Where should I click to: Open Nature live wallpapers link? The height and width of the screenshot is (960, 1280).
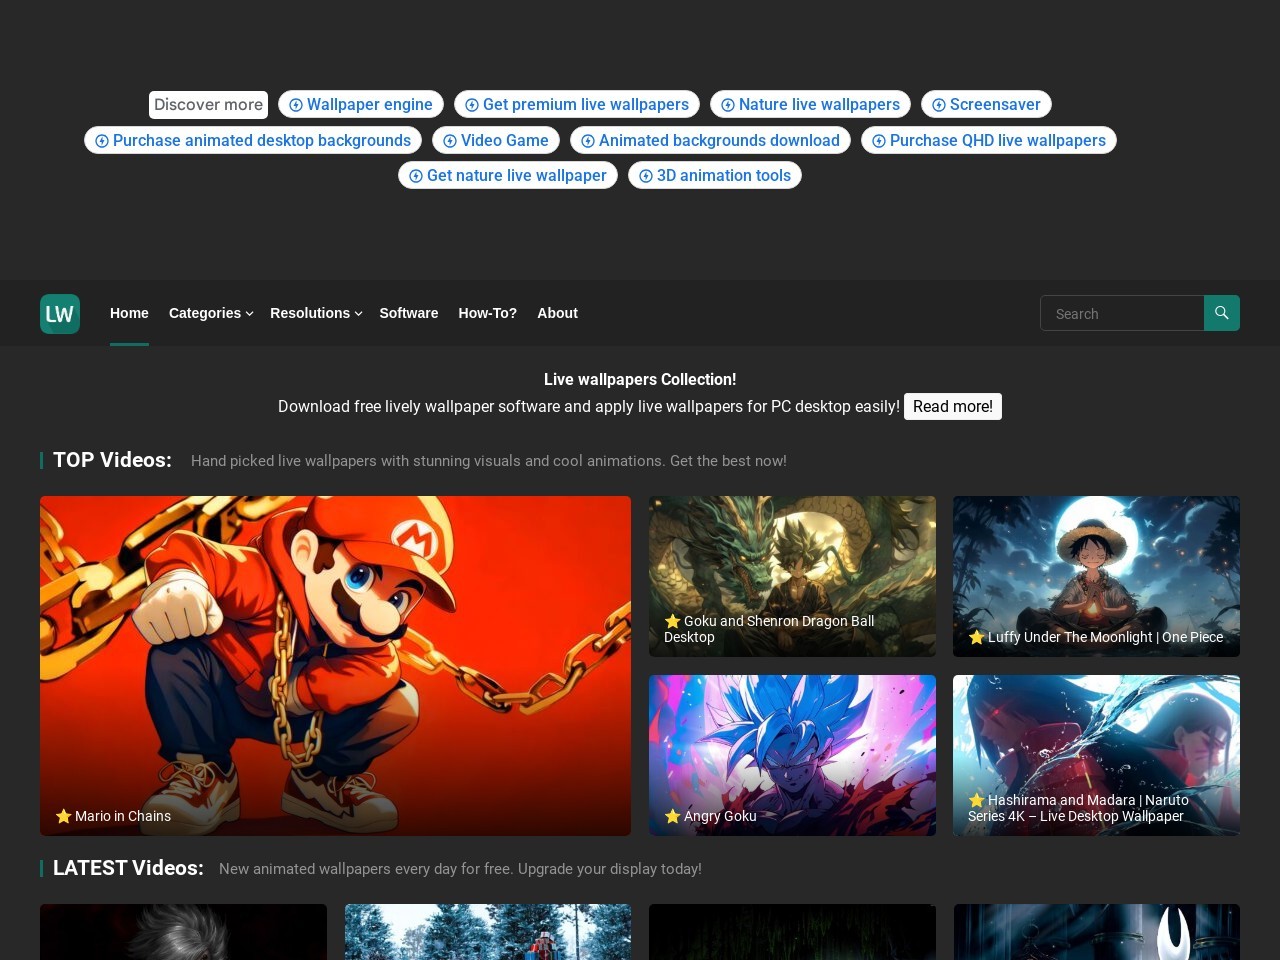click(819, 105)
